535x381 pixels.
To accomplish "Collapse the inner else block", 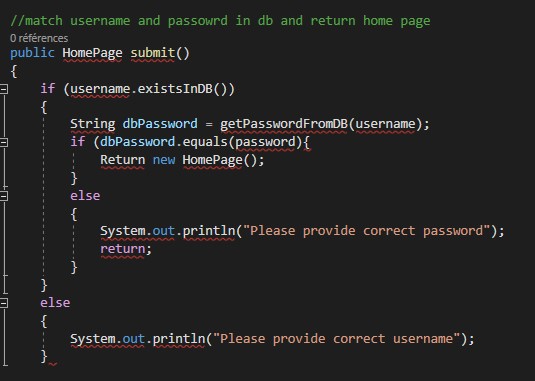I will (3, 196).
